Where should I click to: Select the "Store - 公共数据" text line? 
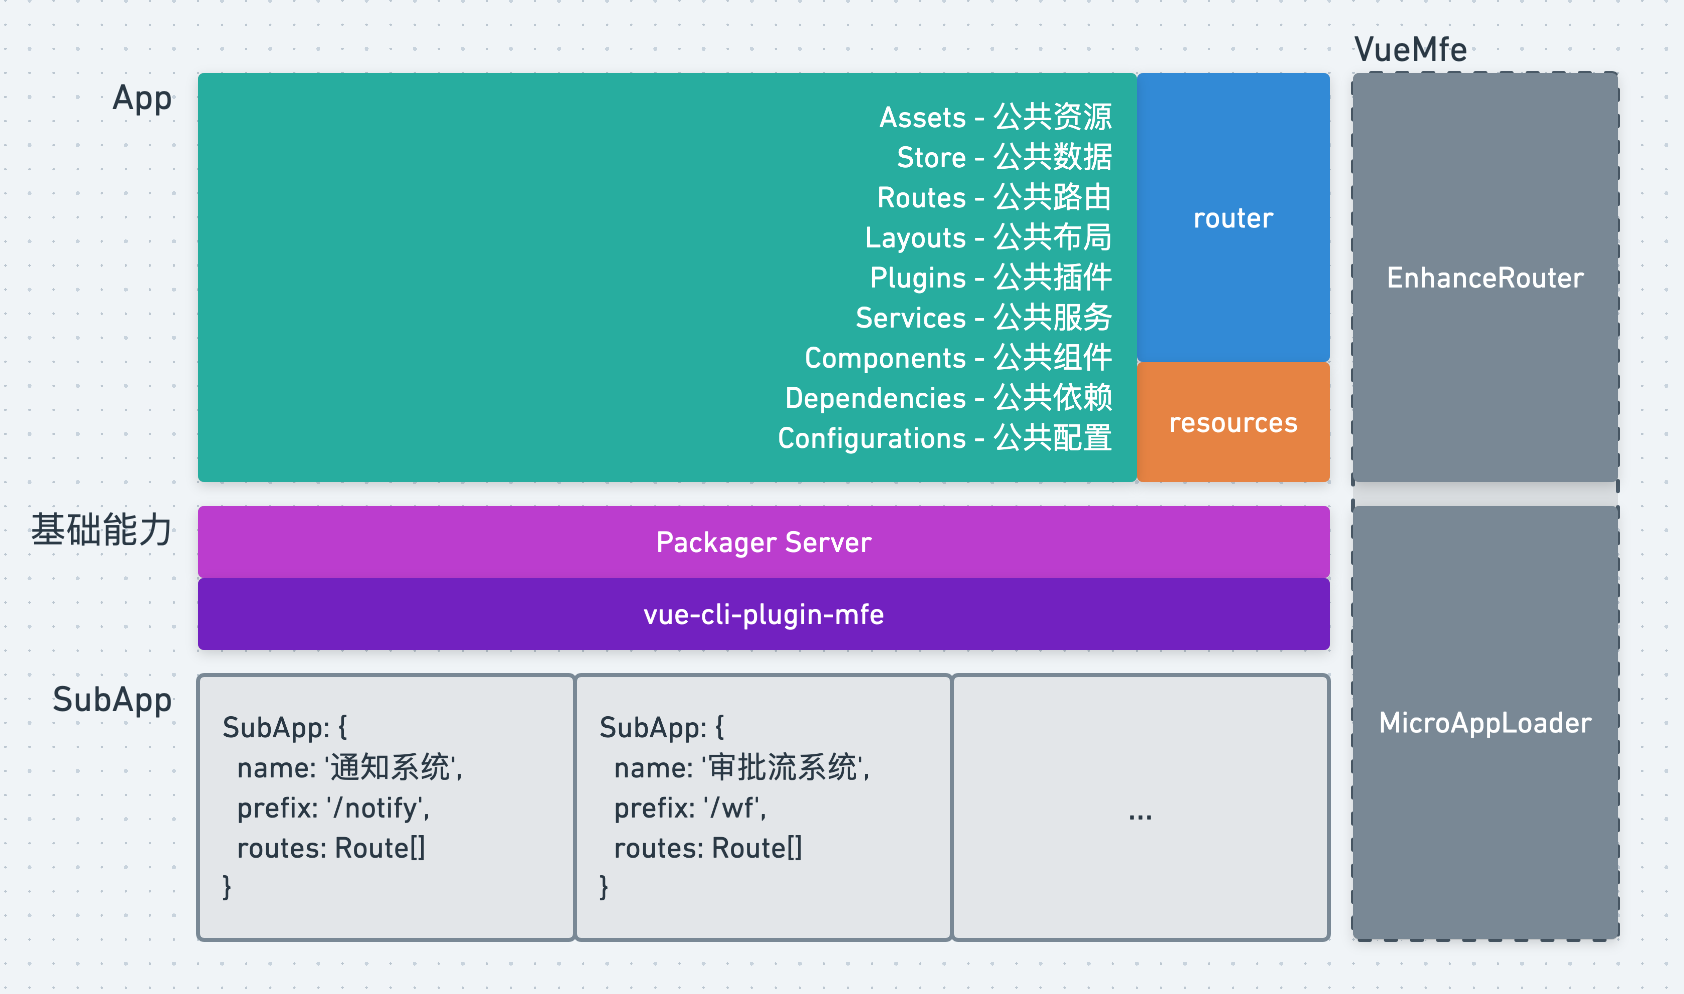(x=1004, y=157)
